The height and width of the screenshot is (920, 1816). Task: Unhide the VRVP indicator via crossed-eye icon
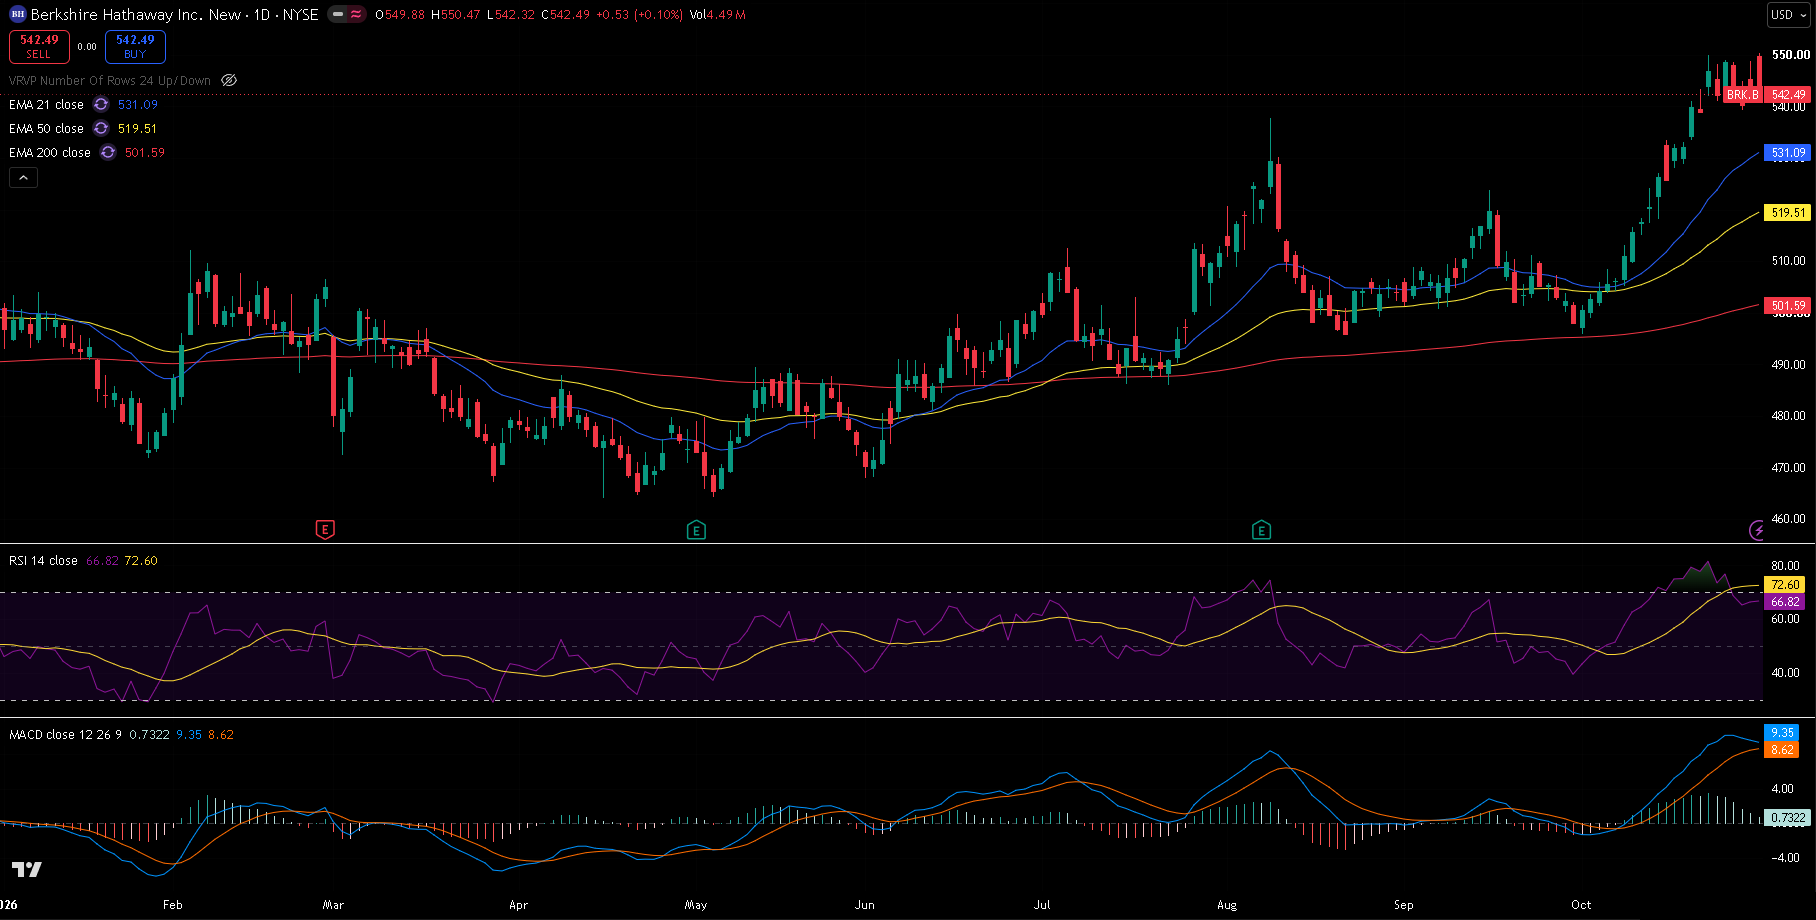(x=229, y=80)
